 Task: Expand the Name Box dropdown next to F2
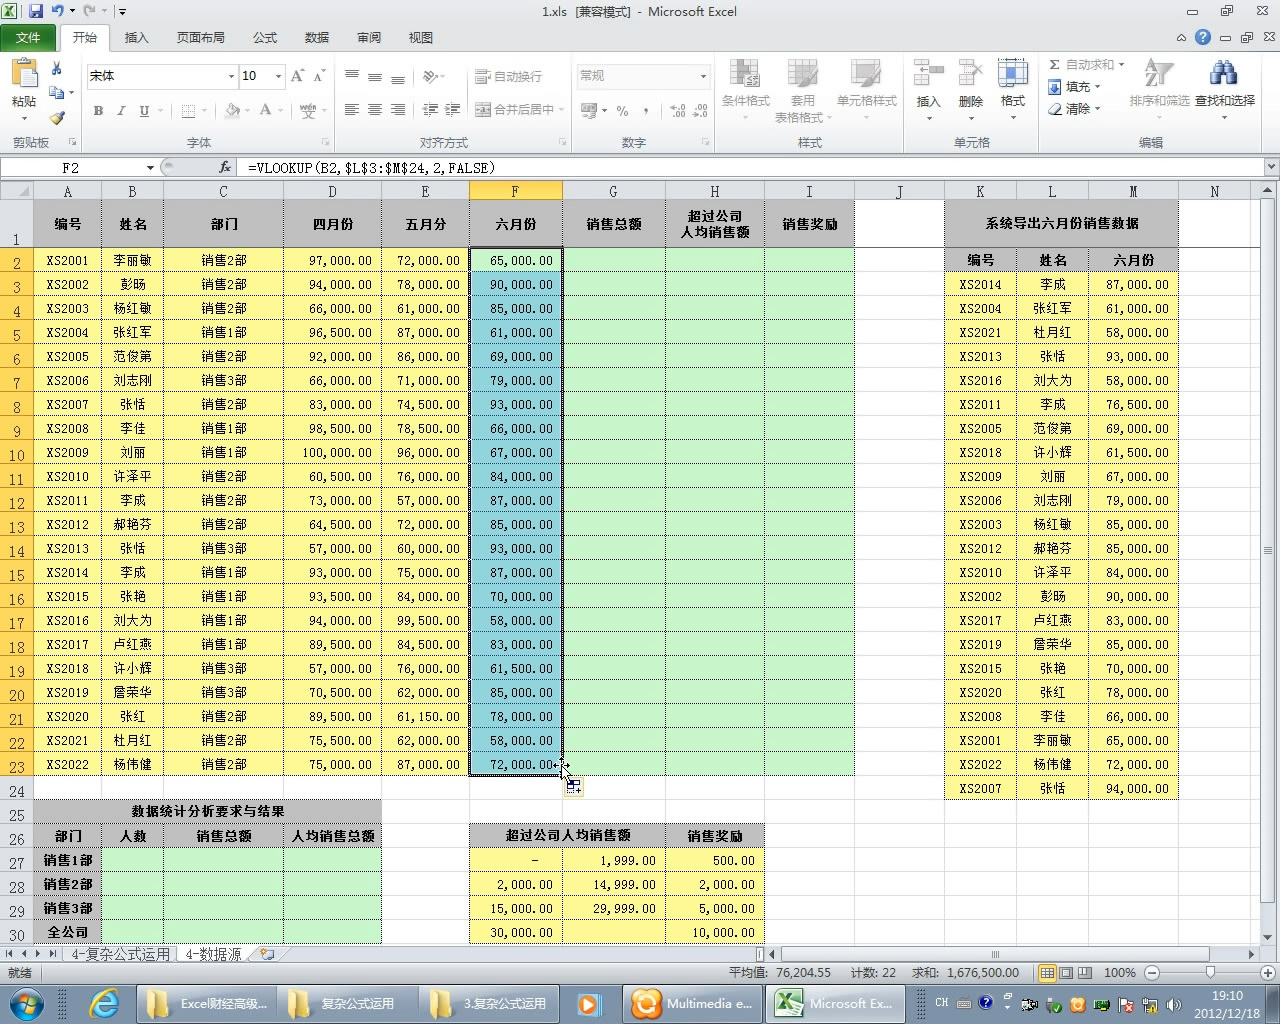(150, 168)
